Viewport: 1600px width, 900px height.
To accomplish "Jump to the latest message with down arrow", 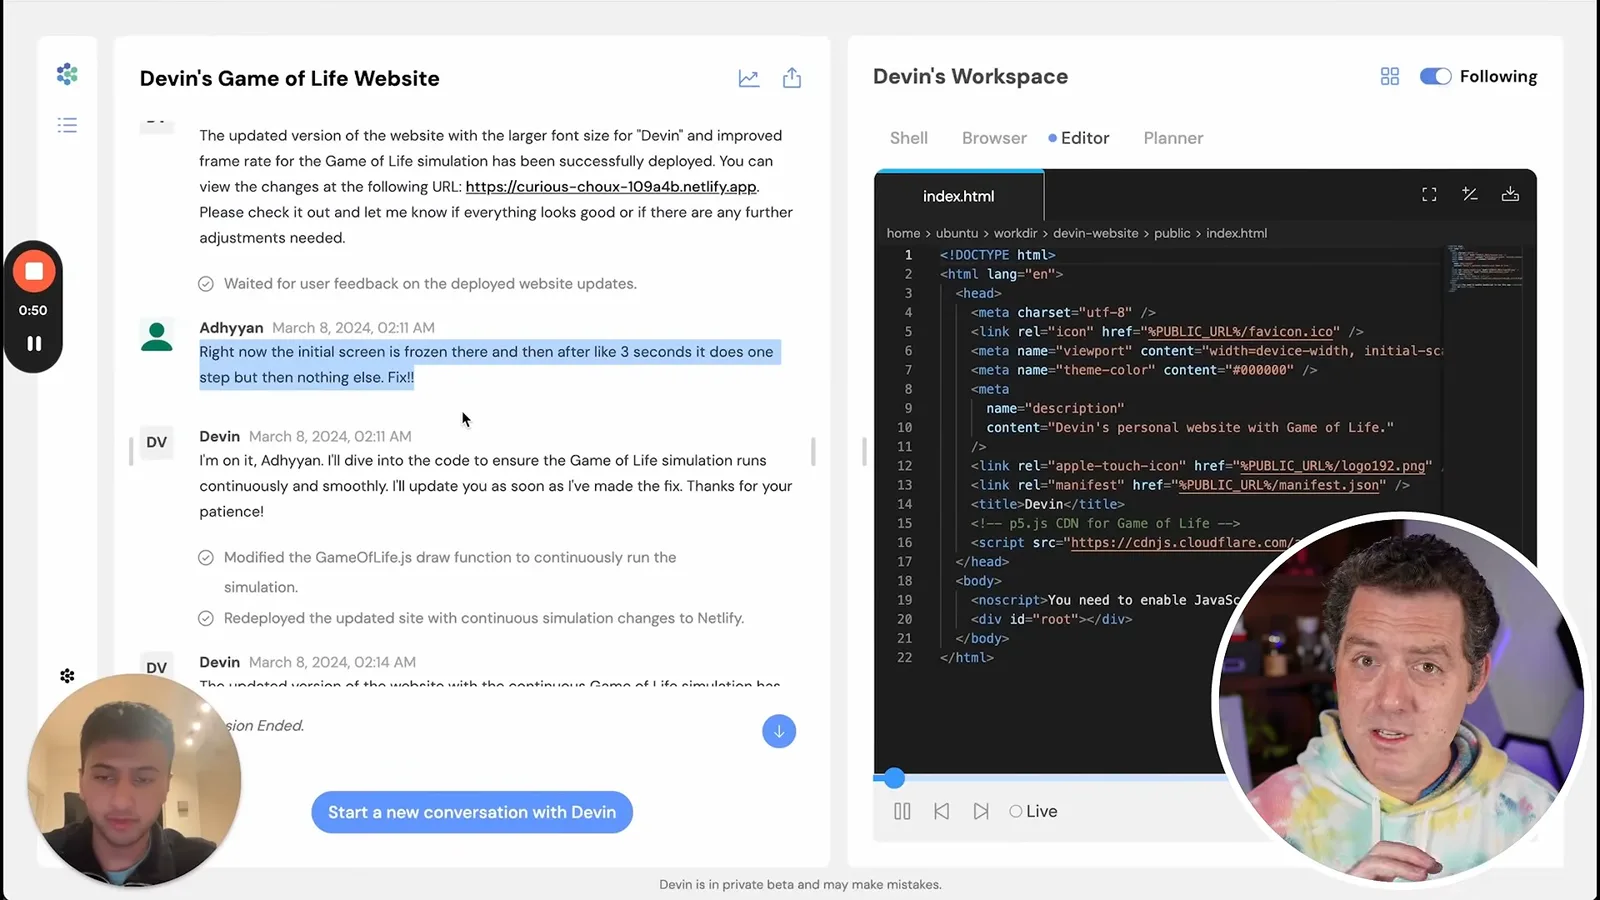I will (779, 731).
